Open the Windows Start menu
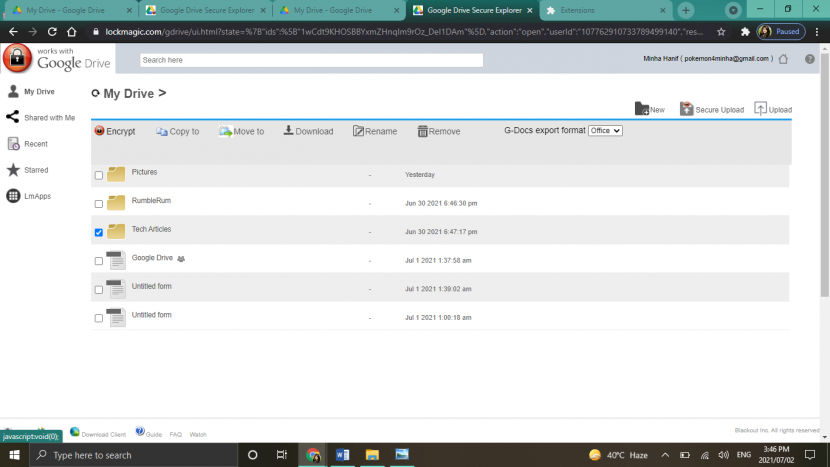Screen dimensions: 830x467 pyautogui.click(x=14, y=455)
